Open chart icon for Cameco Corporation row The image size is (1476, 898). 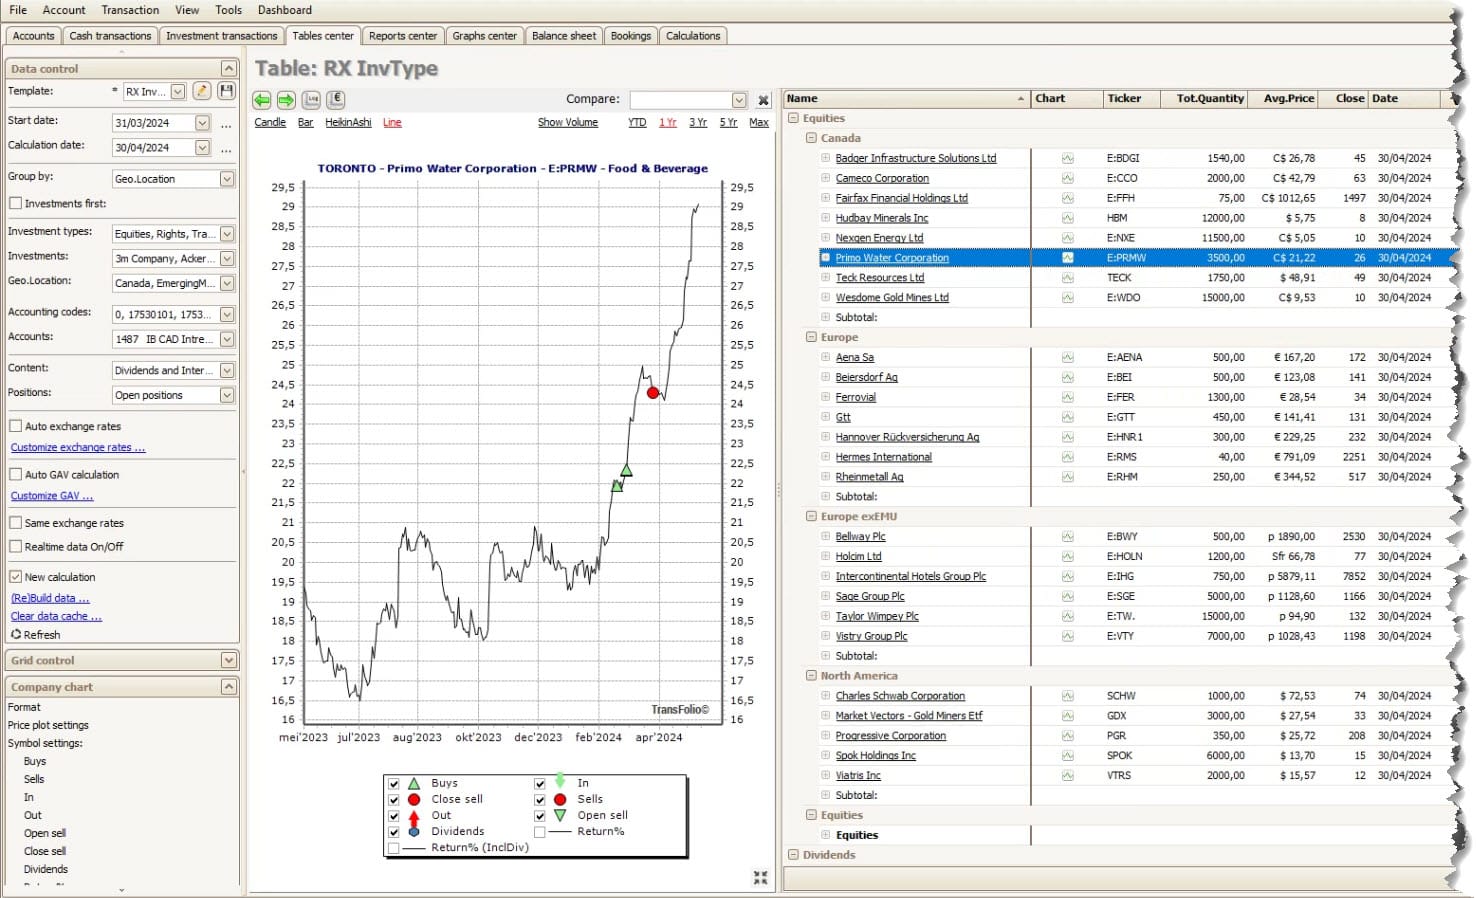1067,178
